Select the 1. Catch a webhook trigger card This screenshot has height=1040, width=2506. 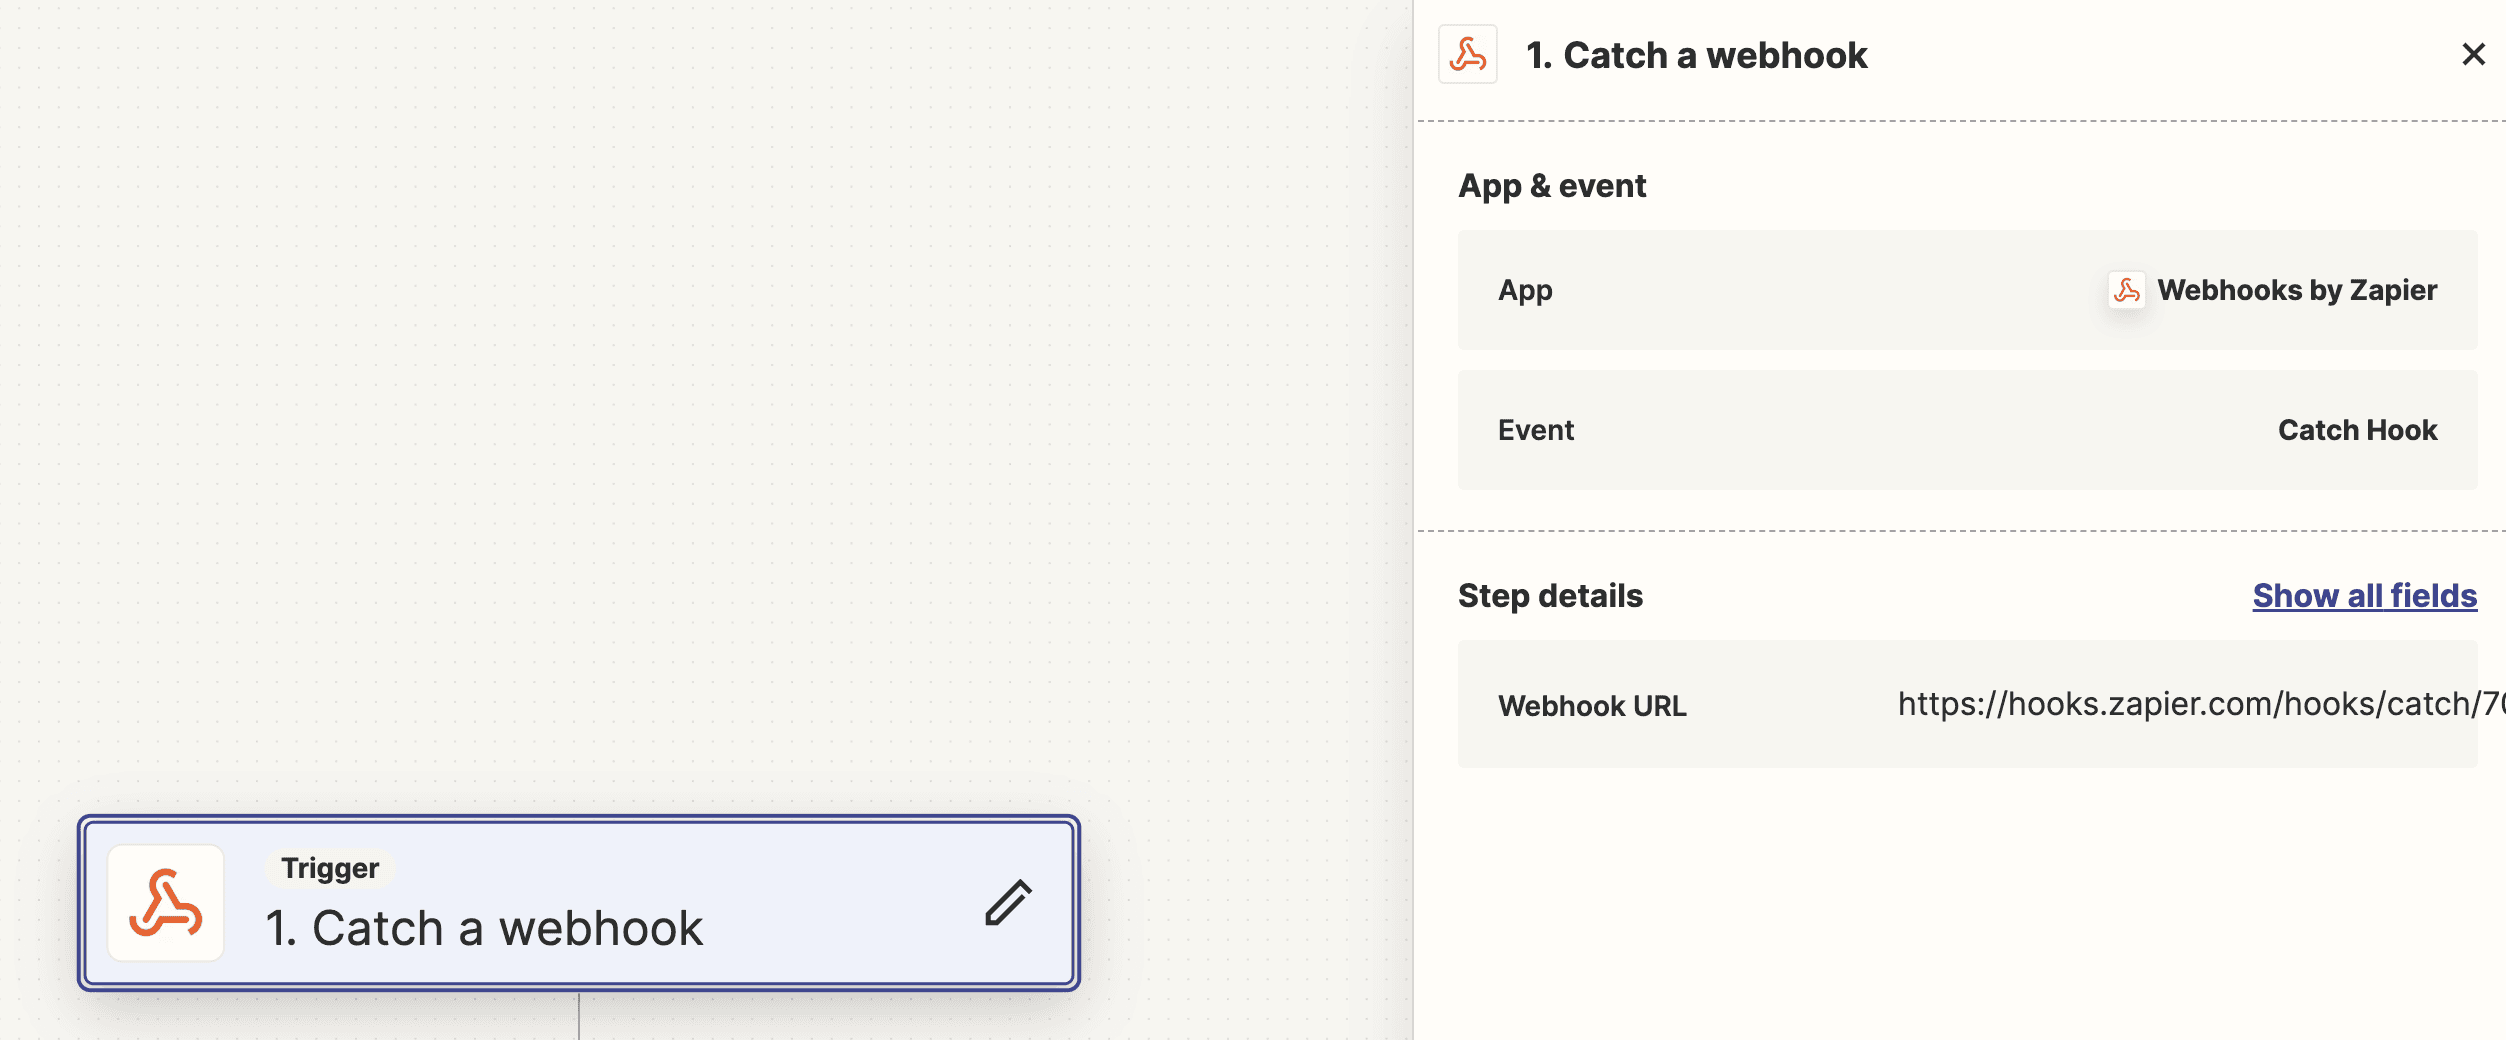[580, 903]
